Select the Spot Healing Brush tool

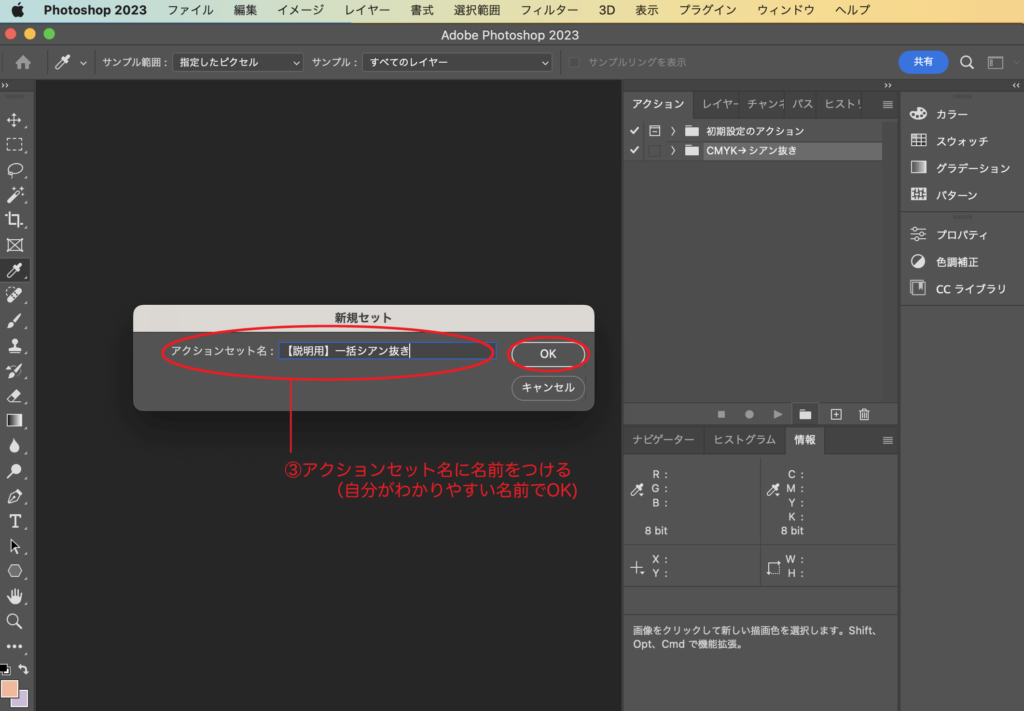[14, 295]
